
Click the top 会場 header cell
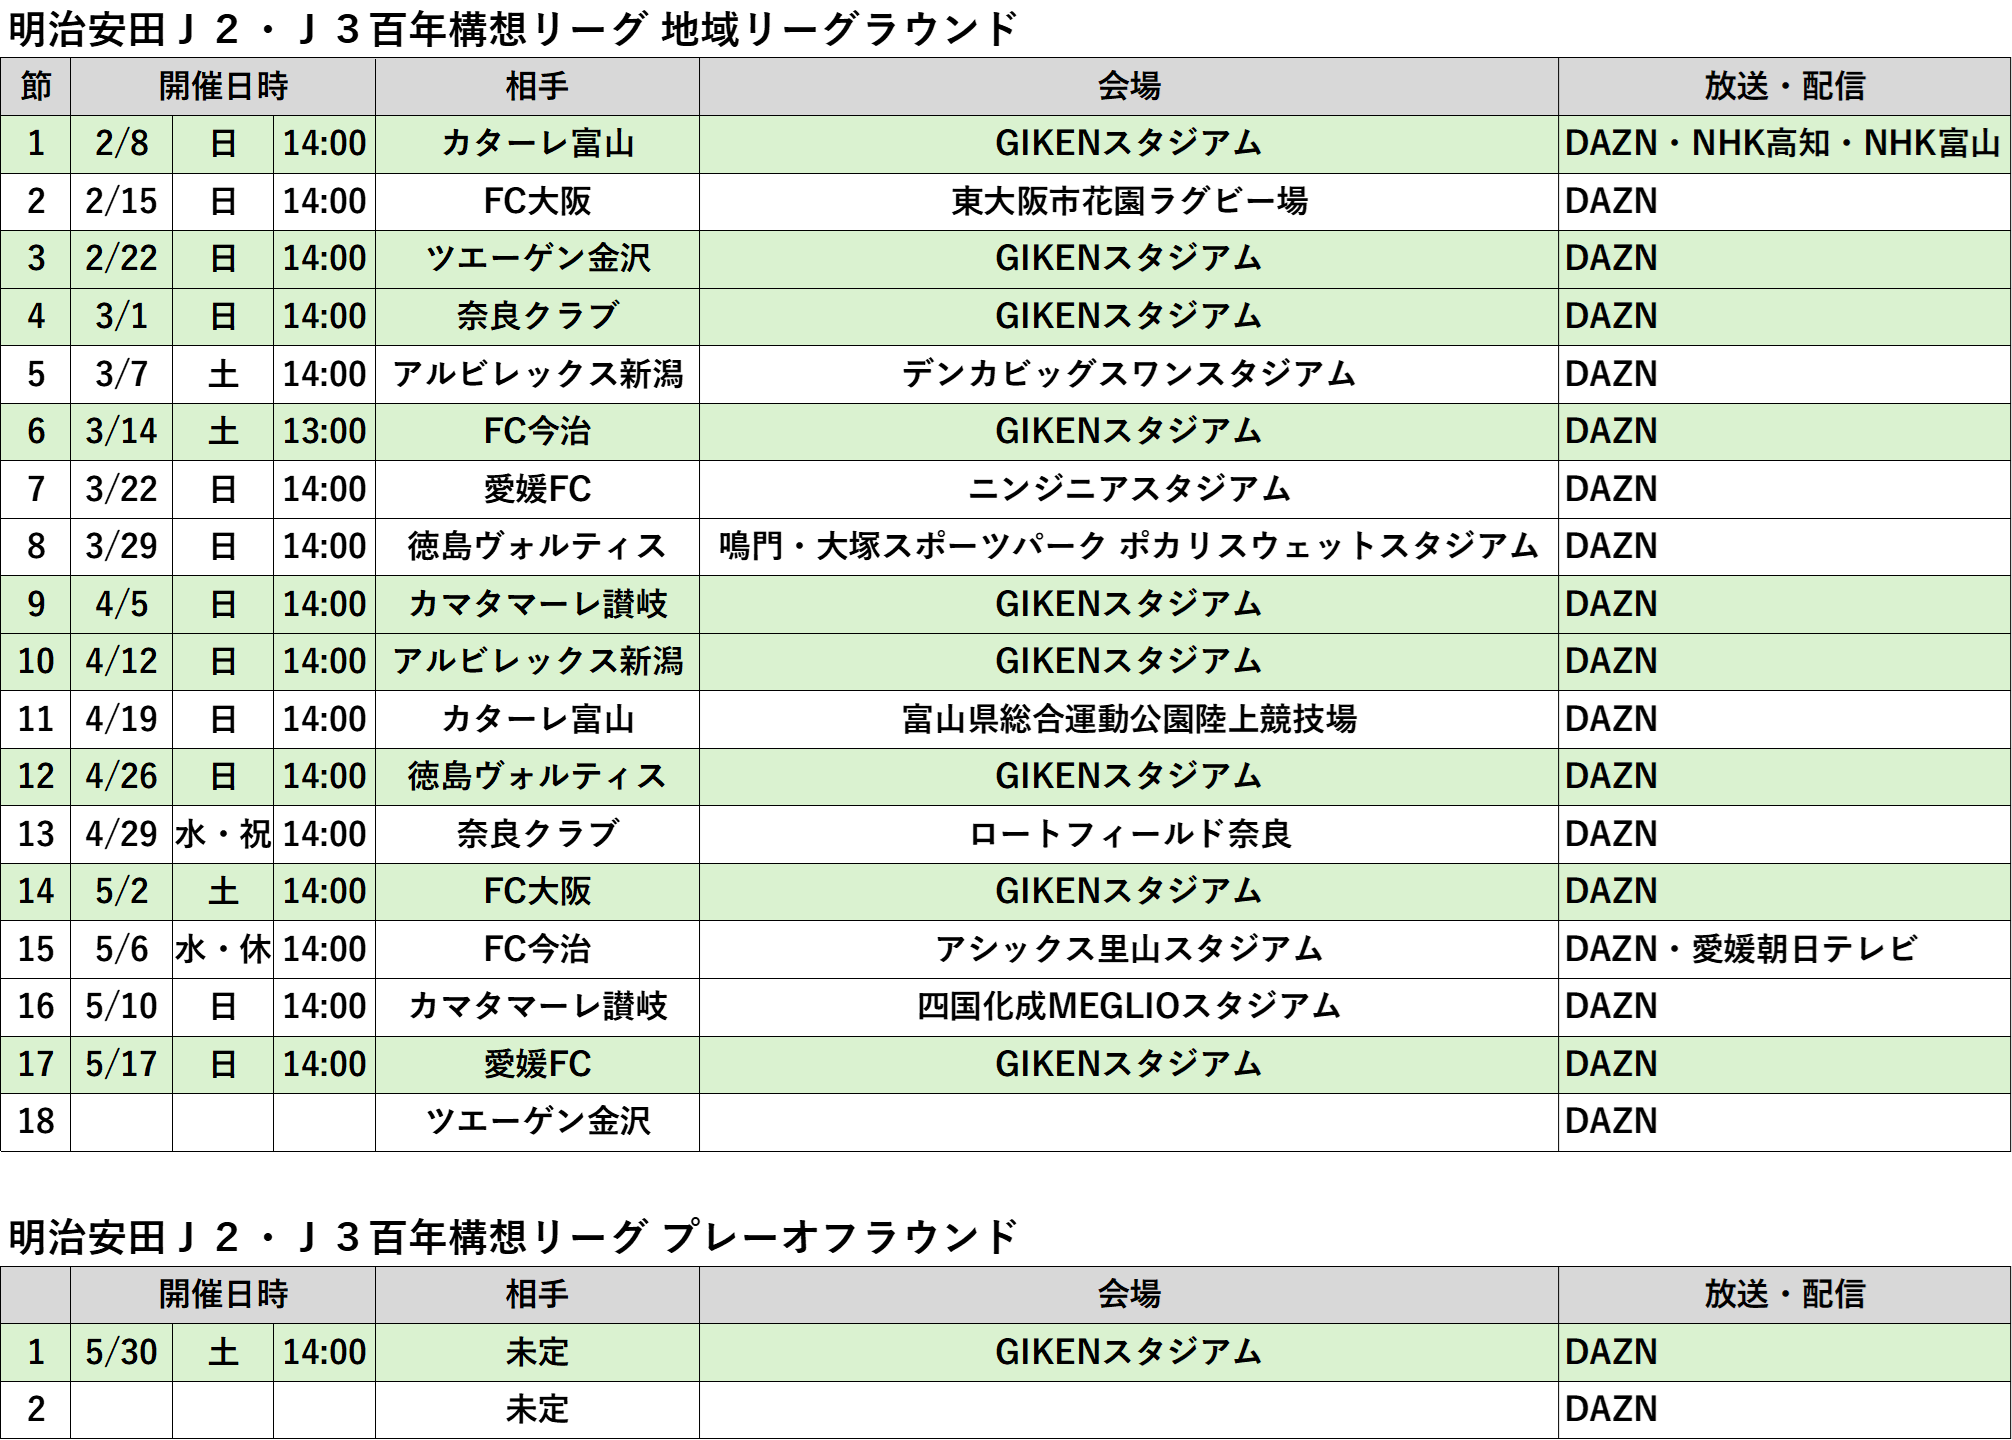[x=1128, y=86]
